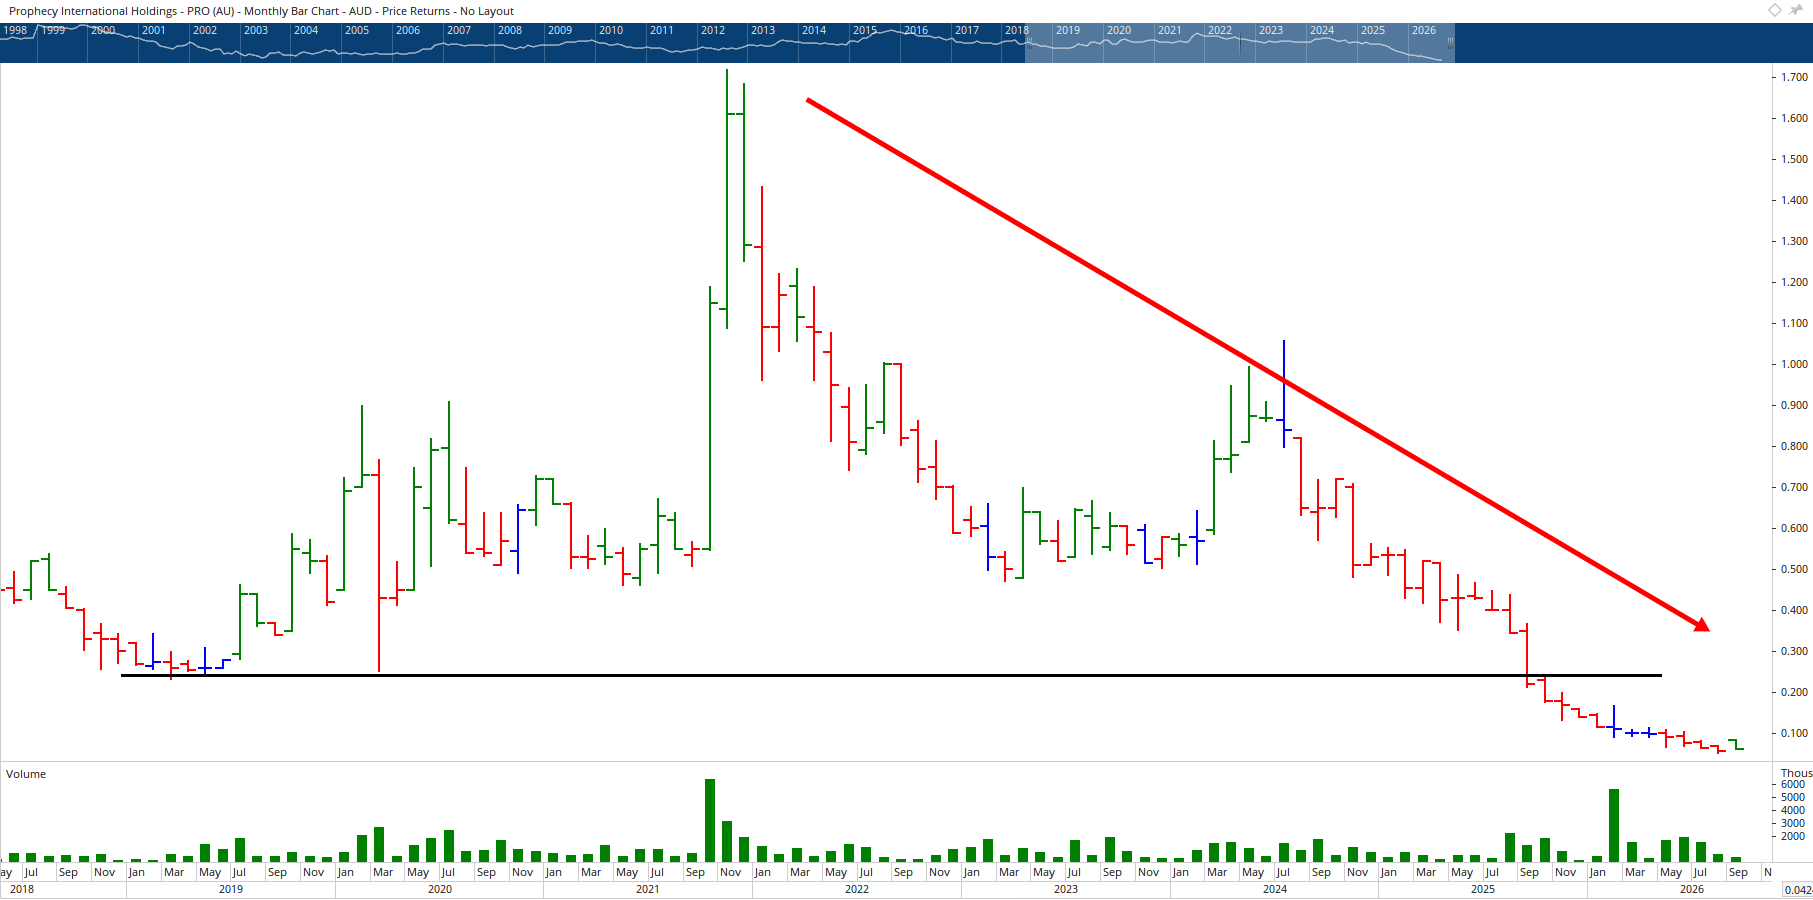Click the 'No Layout' text in the title
Screen dimensions: 1813x900
coord(487,11)
